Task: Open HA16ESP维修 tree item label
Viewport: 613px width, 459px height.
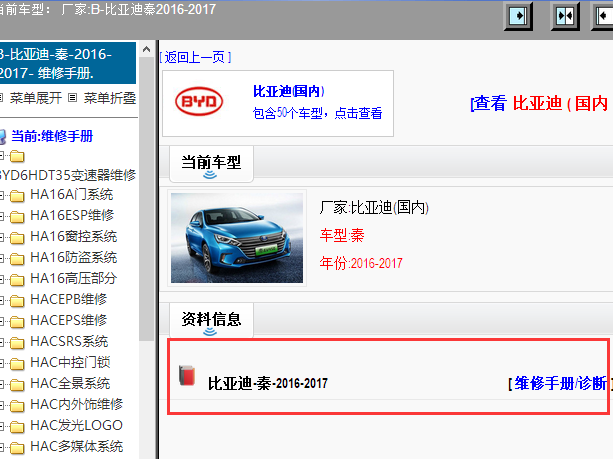Action: [x=72, y=215]
